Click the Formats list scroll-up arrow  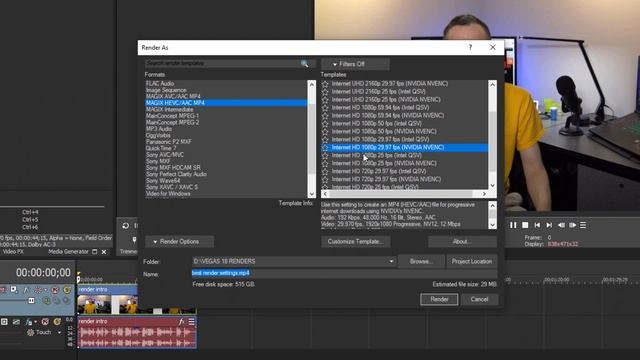(x=312, y=84)
